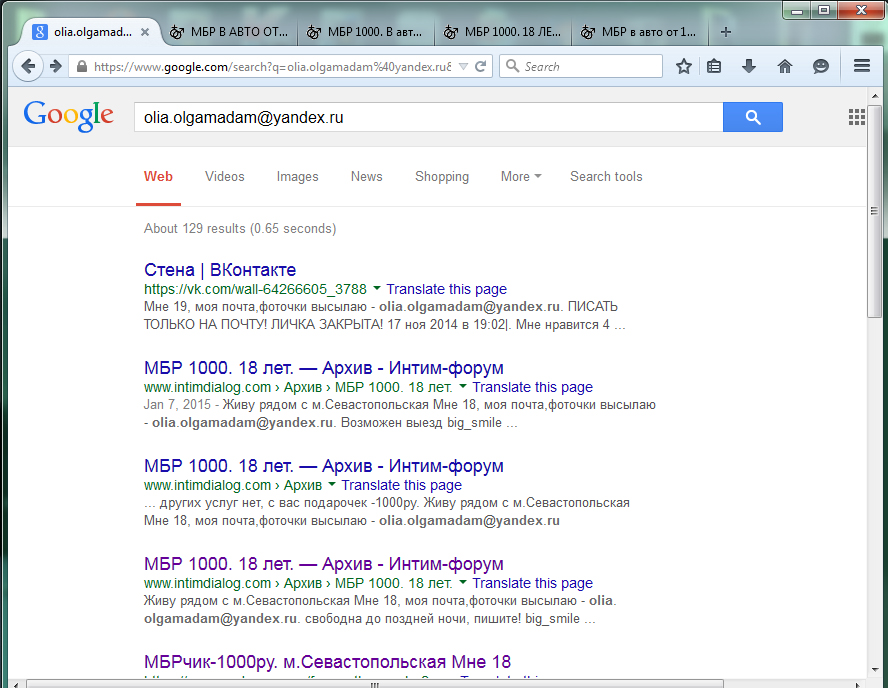Image resolution: width=888 pixels, height=688 pixels.
Task: Click the browser Back arrow button
Action: (28, 66)
